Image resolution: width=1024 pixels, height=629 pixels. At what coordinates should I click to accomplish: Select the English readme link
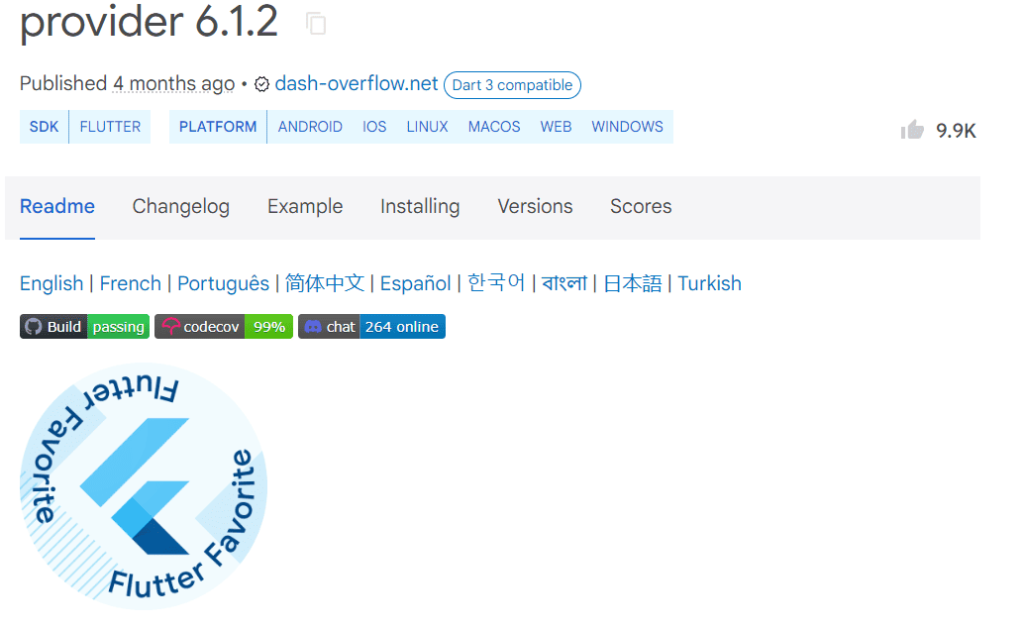52,283
